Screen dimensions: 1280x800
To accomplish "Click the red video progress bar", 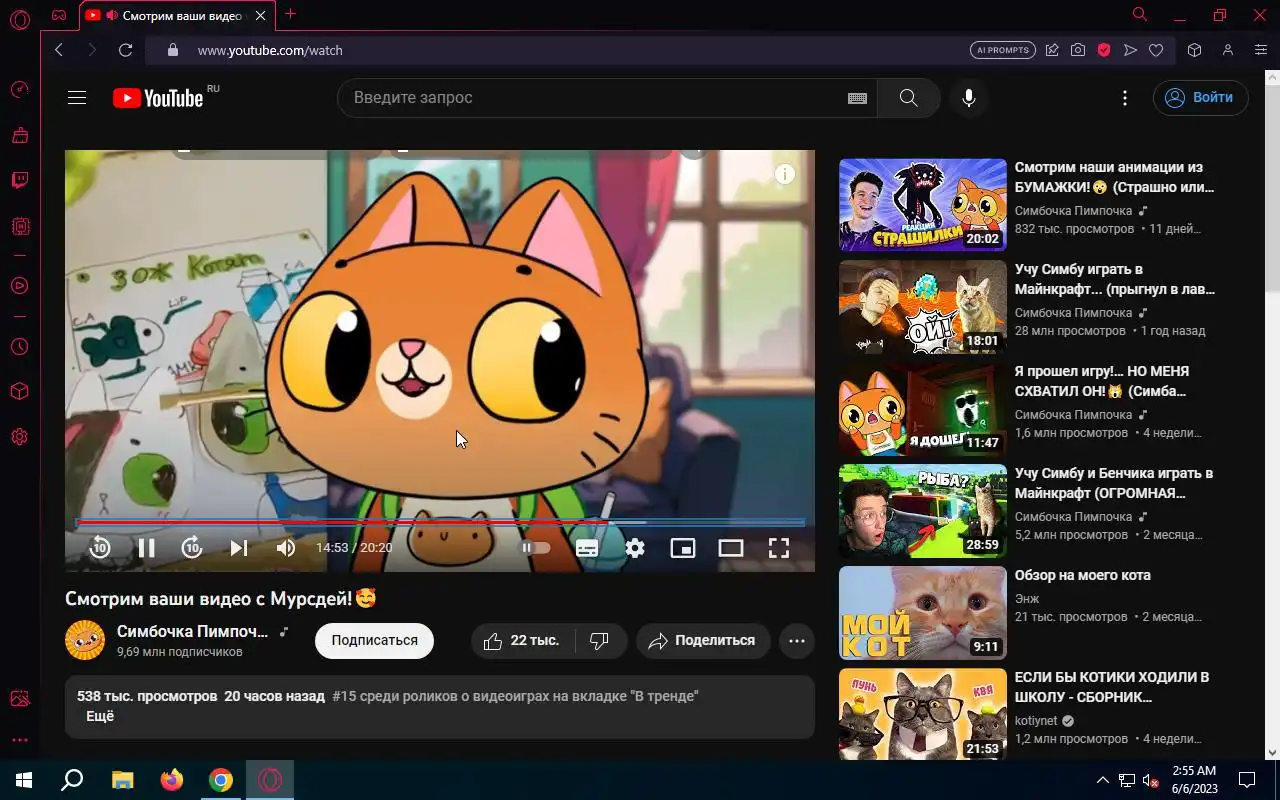I will click(x=440, y=522).
